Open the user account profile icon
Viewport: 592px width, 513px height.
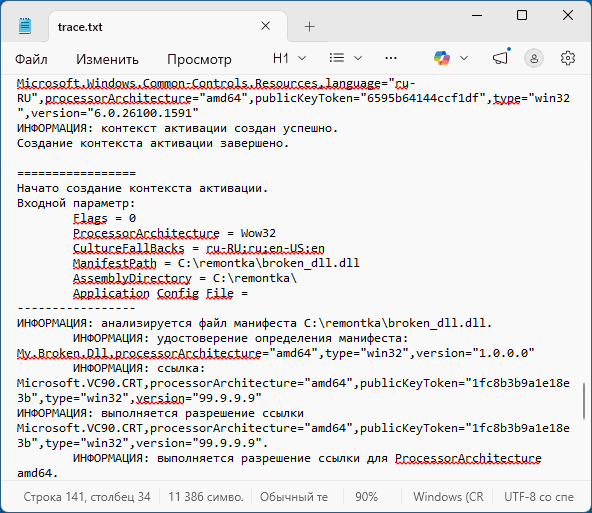click(x=534, y=59)
